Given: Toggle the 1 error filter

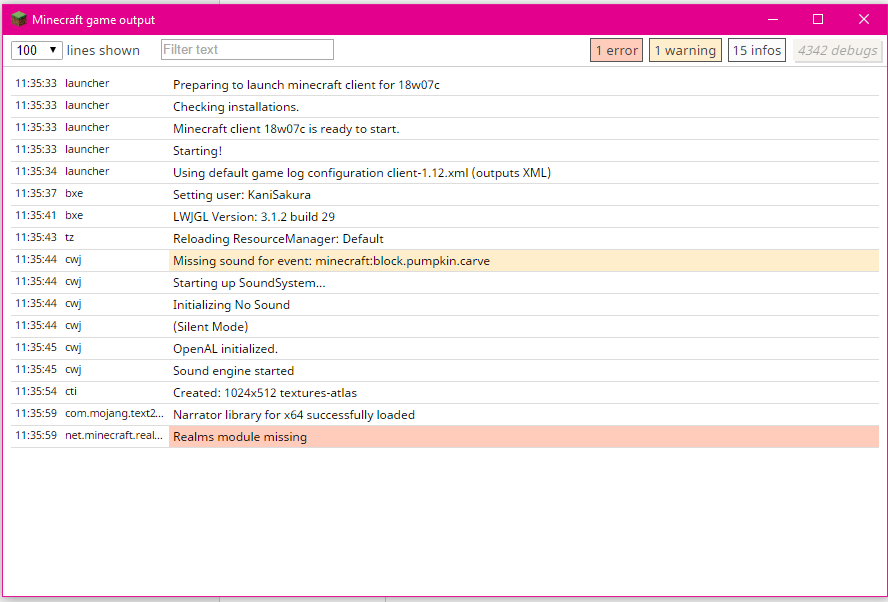Looking at the screenshot, I should pos(616,50).
